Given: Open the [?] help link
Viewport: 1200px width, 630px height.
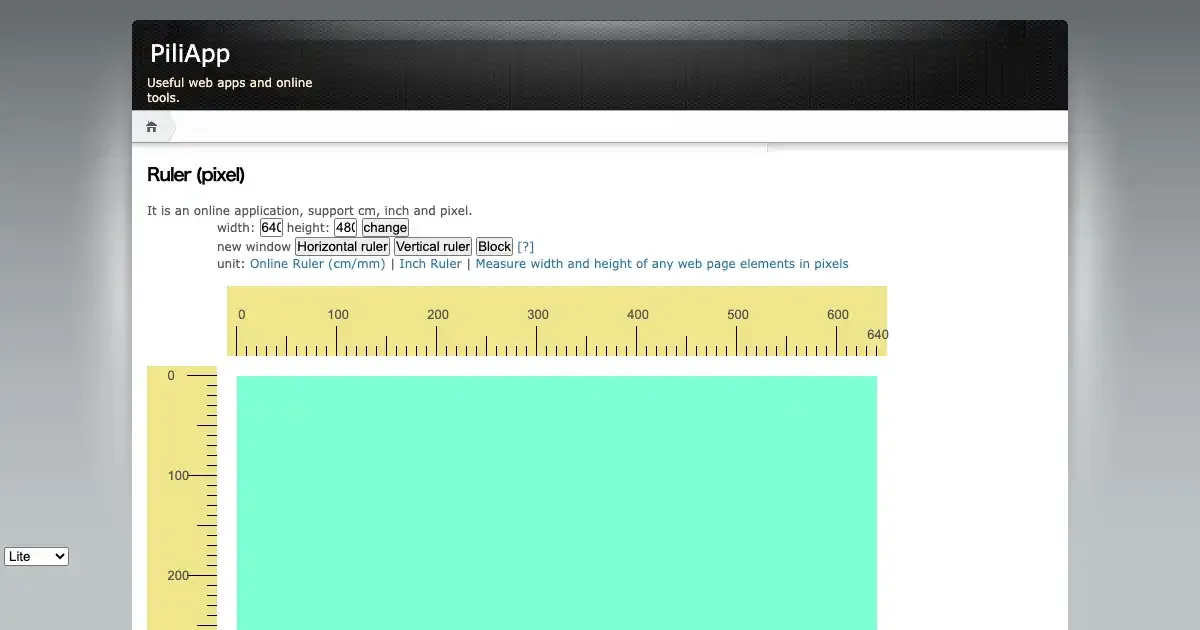Looking at the screenshot, I should click(525, 247).
